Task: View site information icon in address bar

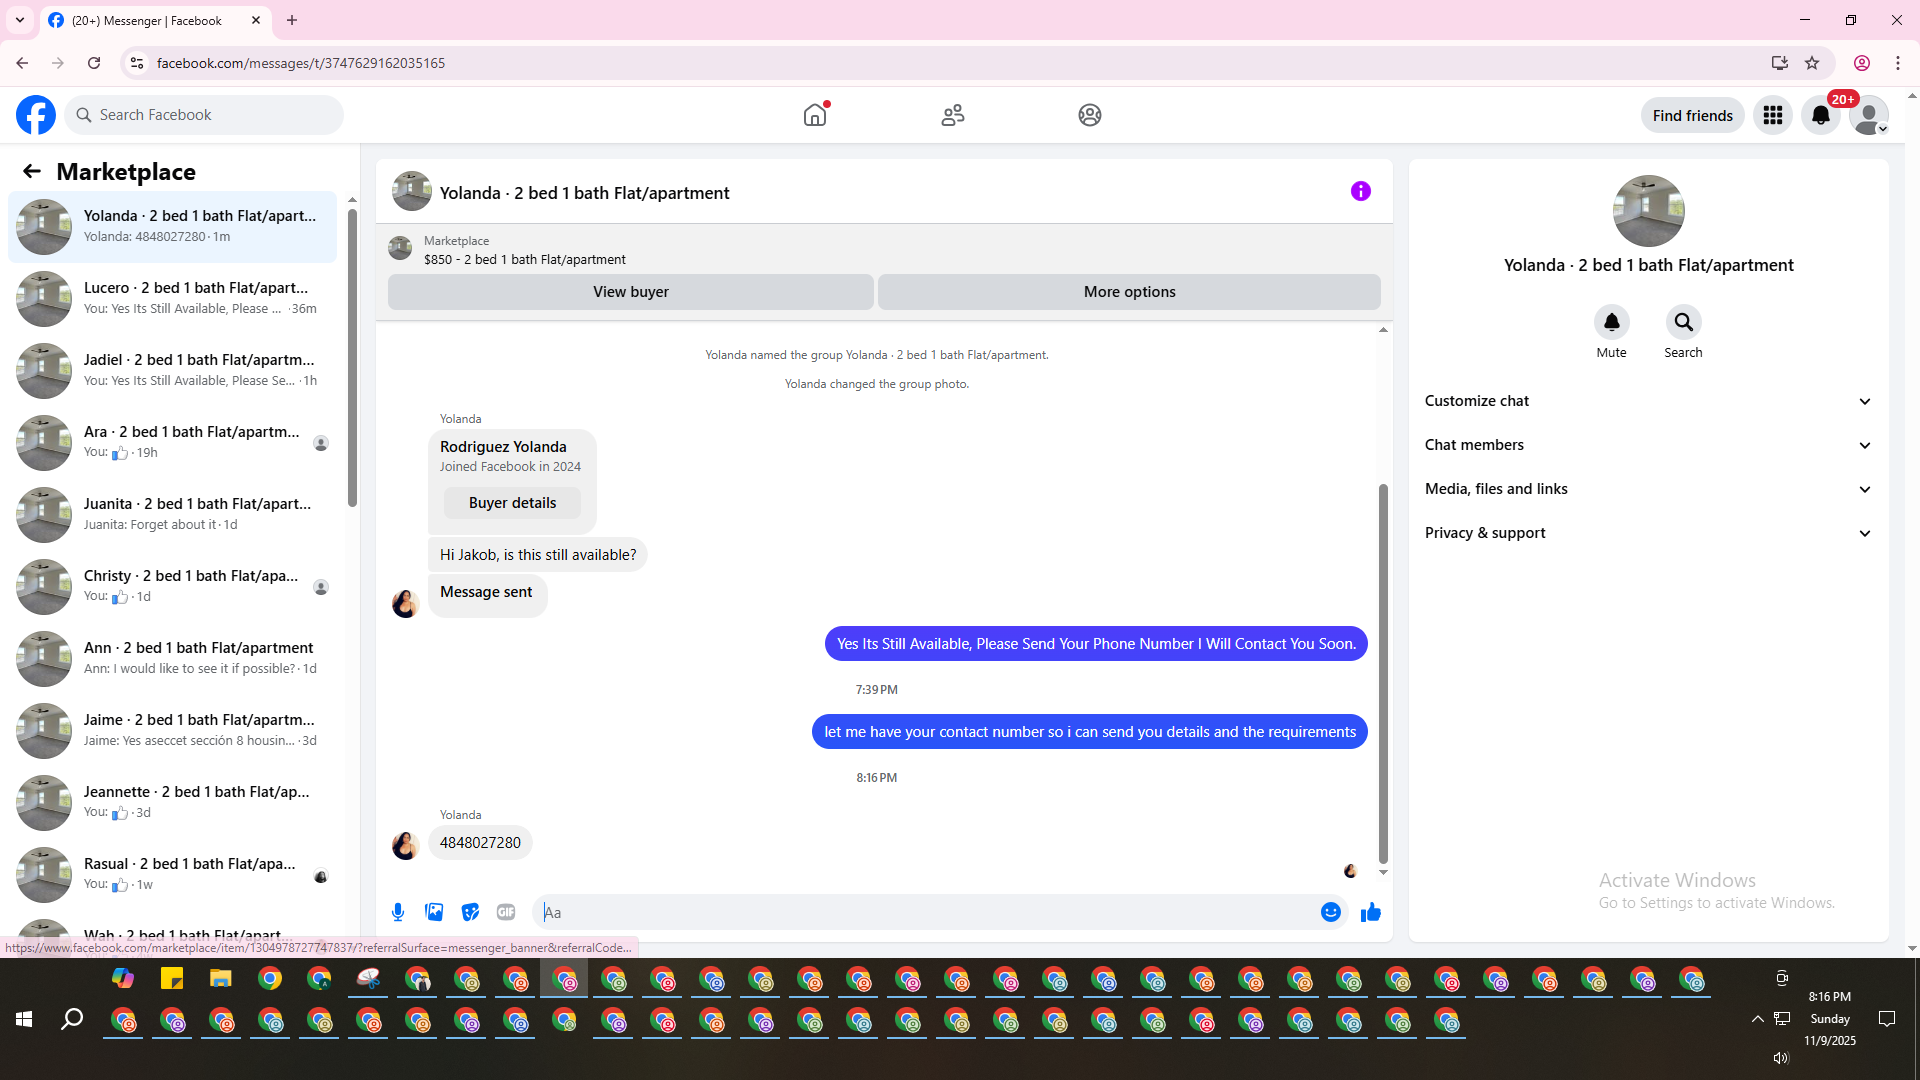Action: (x=137, y=63)
